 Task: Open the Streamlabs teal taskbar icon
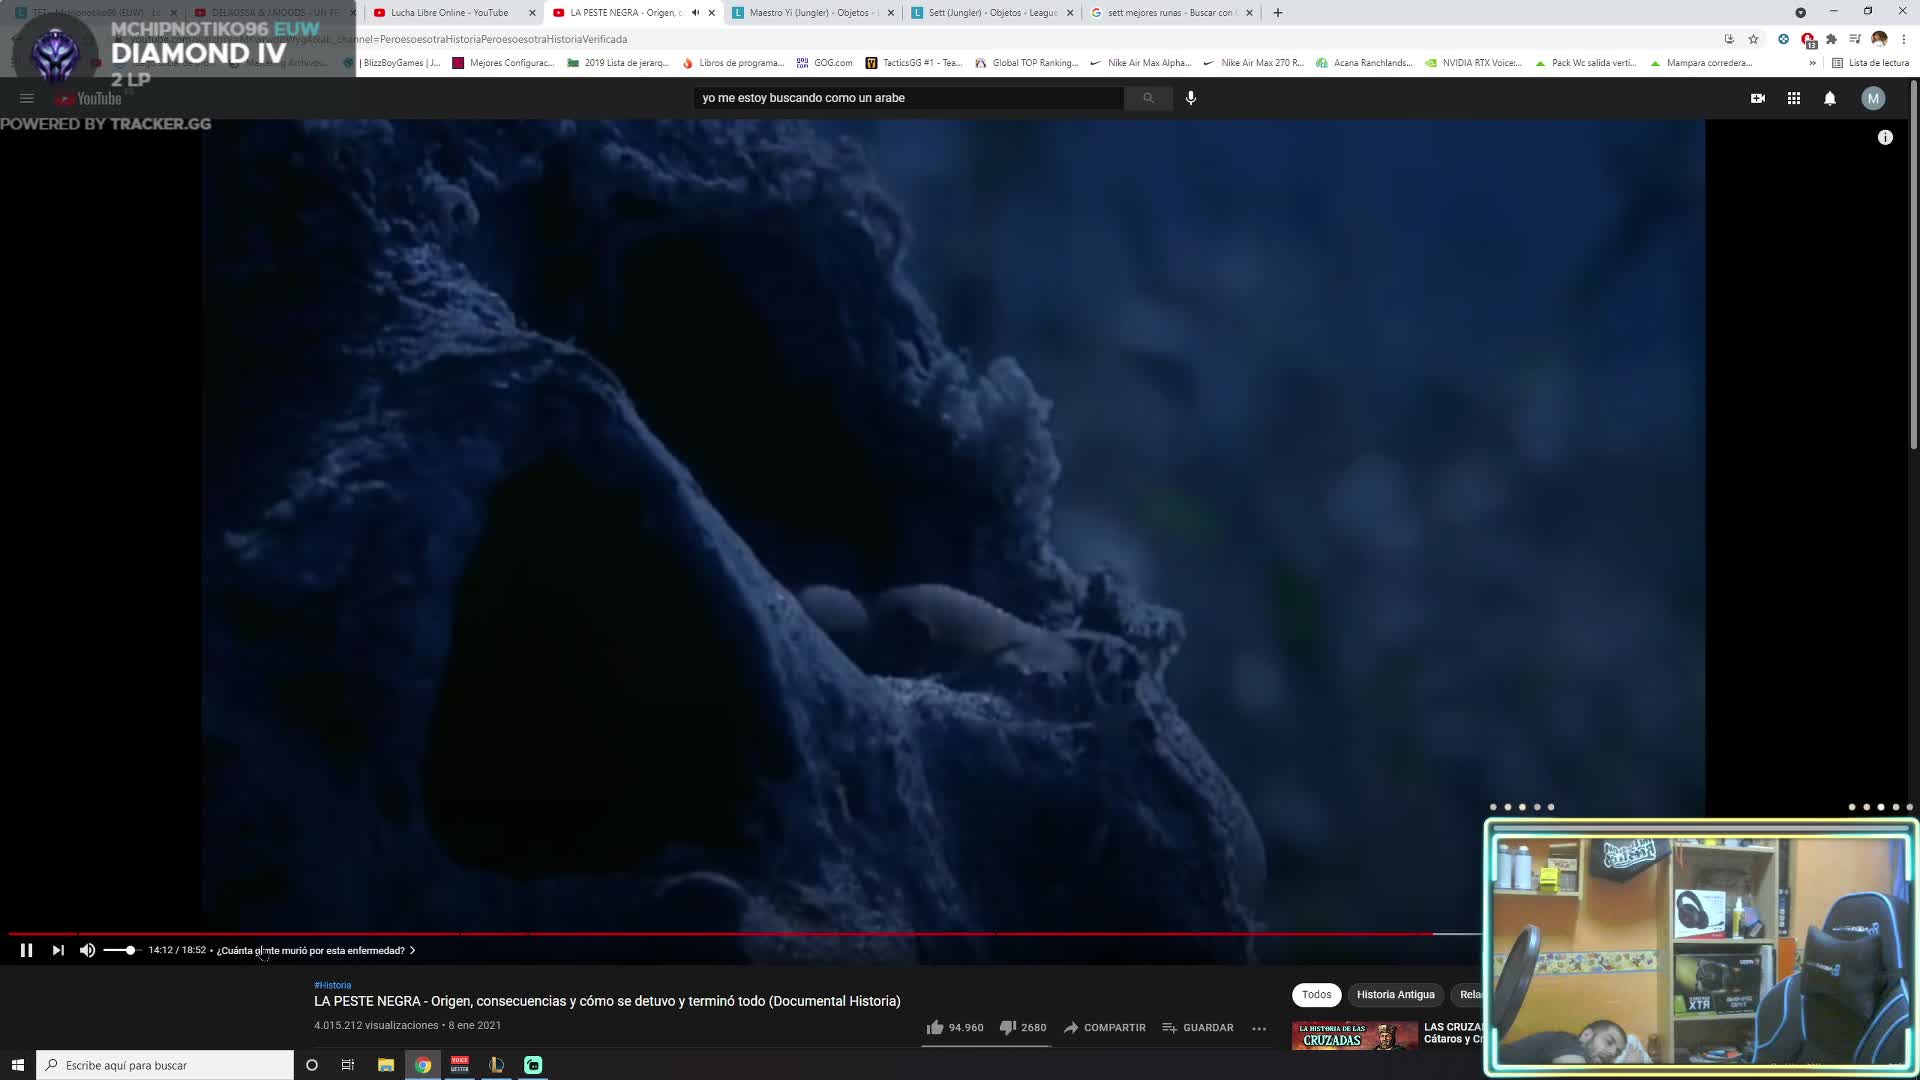tap(534, 1065)
